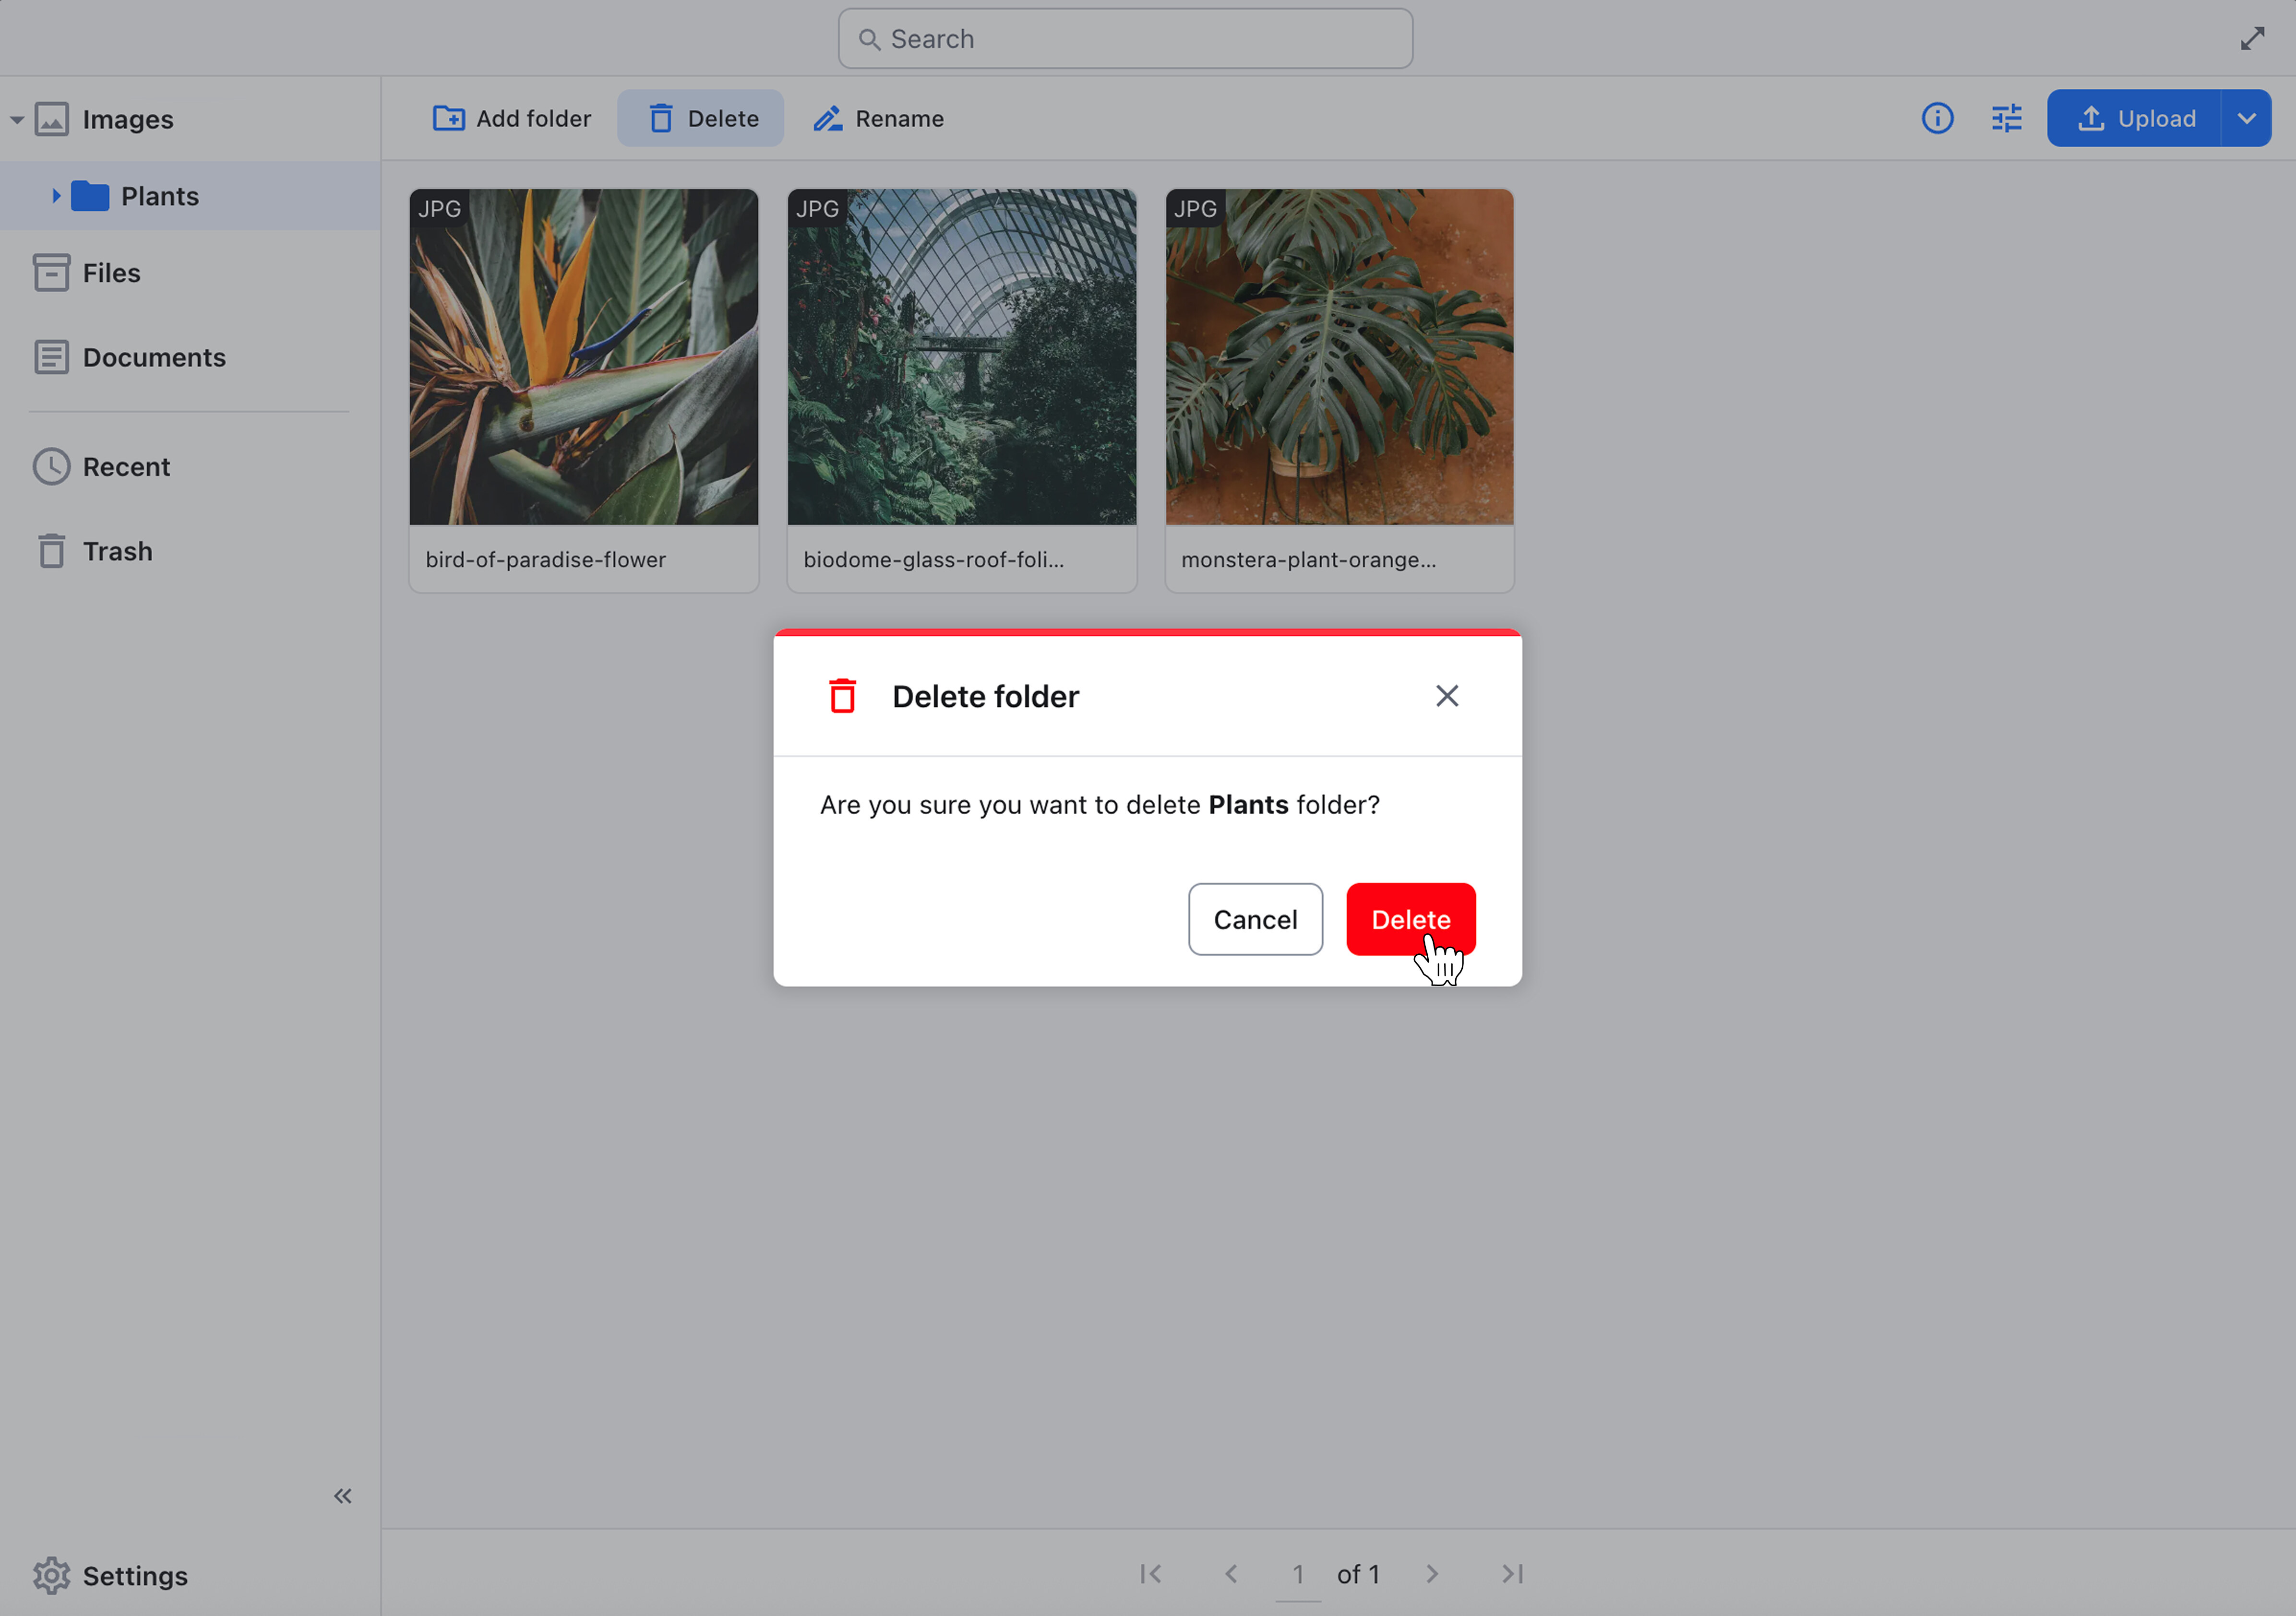Click the bold Plants word in dialog
The image size is (2296, 1616).
(x=1248, y=805)
